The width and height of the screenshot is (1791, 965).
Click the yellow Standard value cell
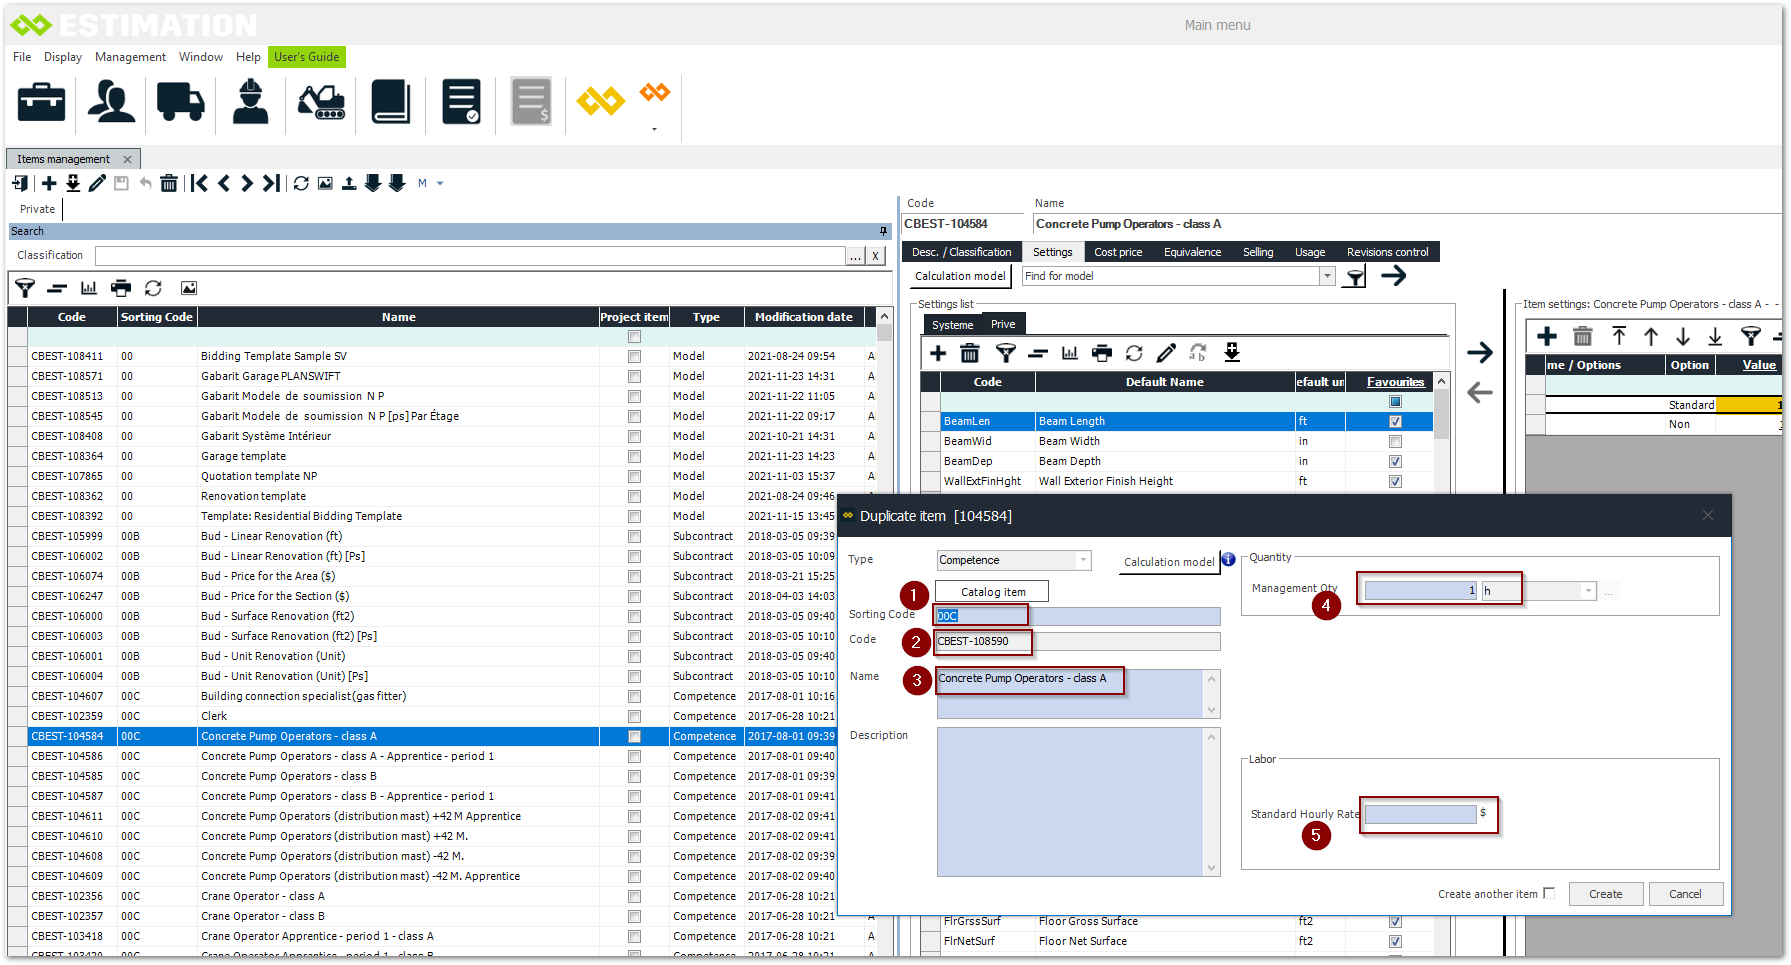1748,405
